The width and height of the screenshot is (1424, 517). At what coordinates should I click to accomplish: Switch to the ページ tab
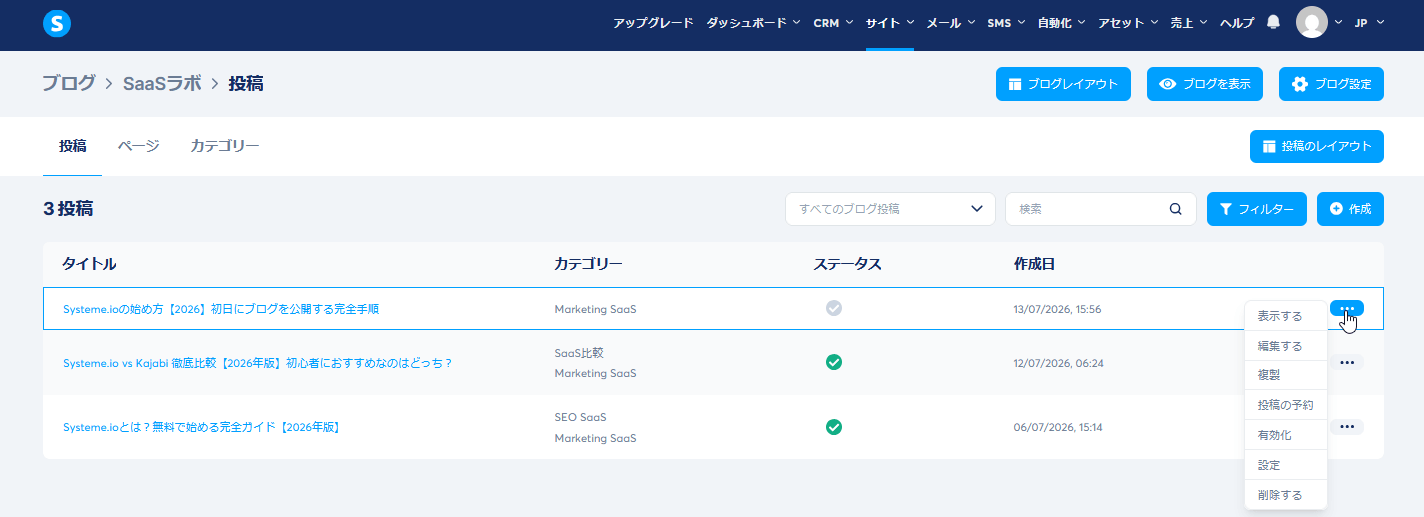click(x=138, y=146)
